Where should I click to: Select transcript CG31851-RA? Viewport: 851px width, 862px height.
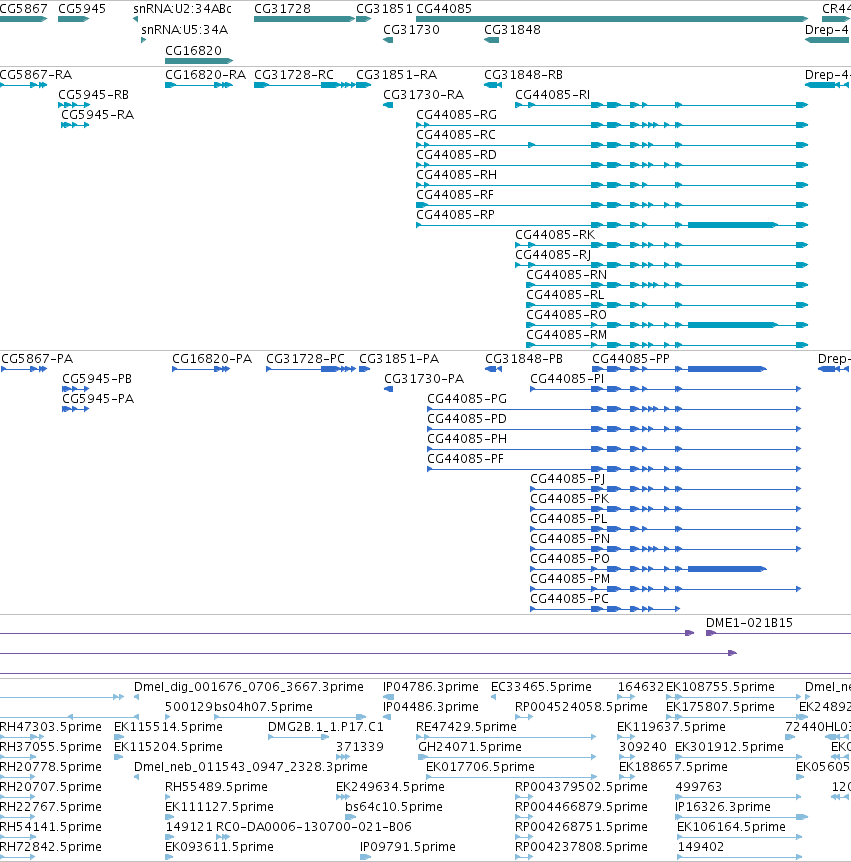396,75
